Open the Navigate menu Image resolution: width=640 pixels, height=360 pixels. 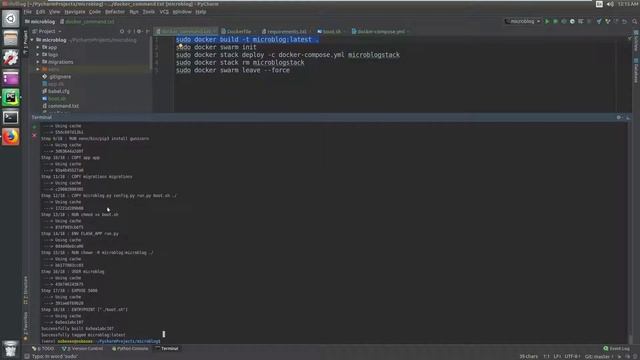click(x=75, y=12)
